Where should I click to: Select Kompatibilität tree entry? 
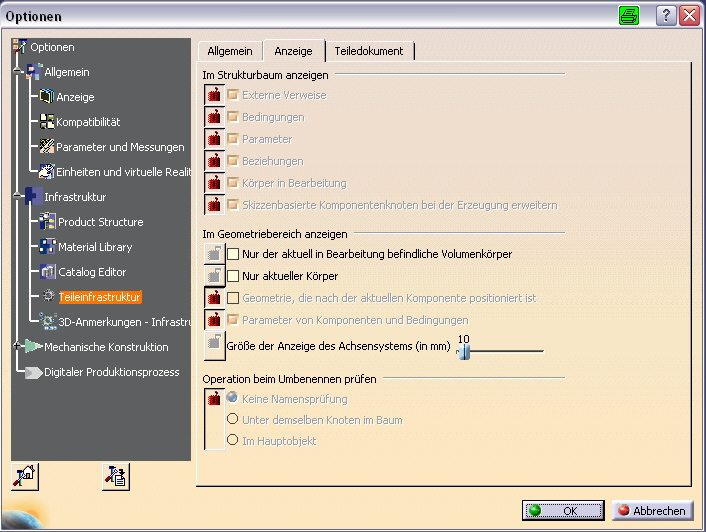pos(88,122)
